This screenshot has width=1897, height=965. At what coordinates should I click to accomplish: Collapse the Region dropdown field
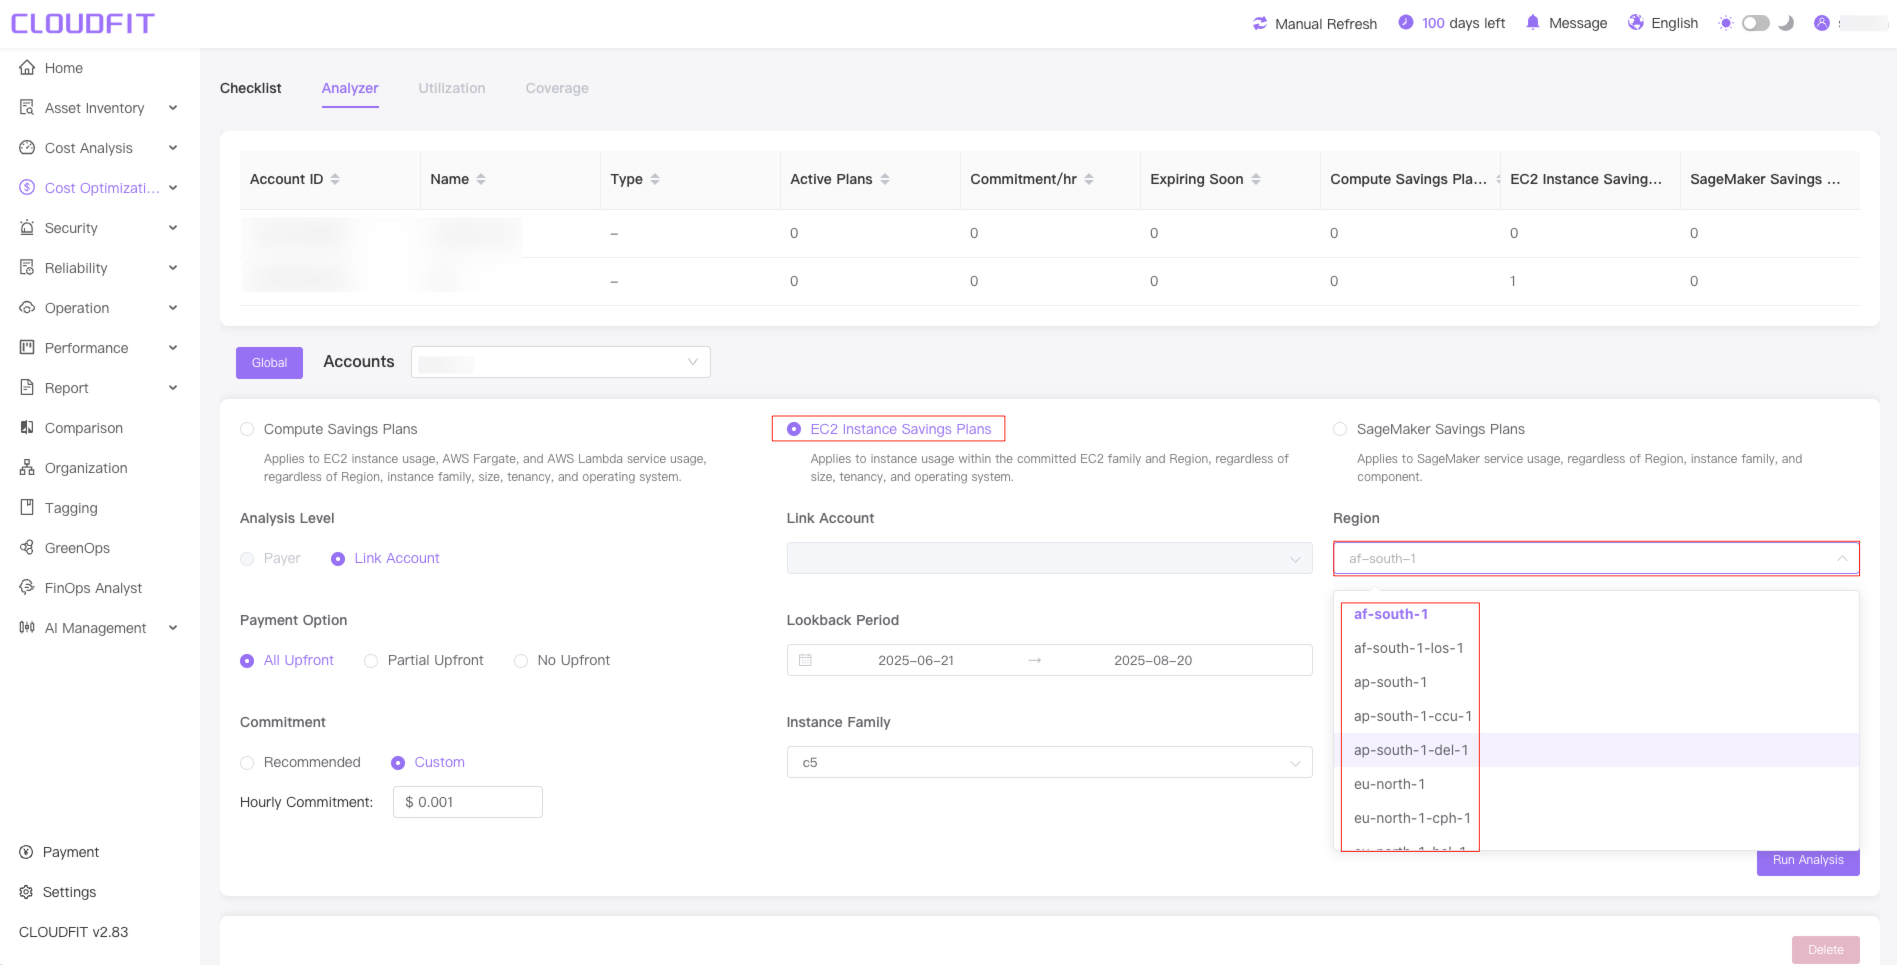[x=1596, y=558]
